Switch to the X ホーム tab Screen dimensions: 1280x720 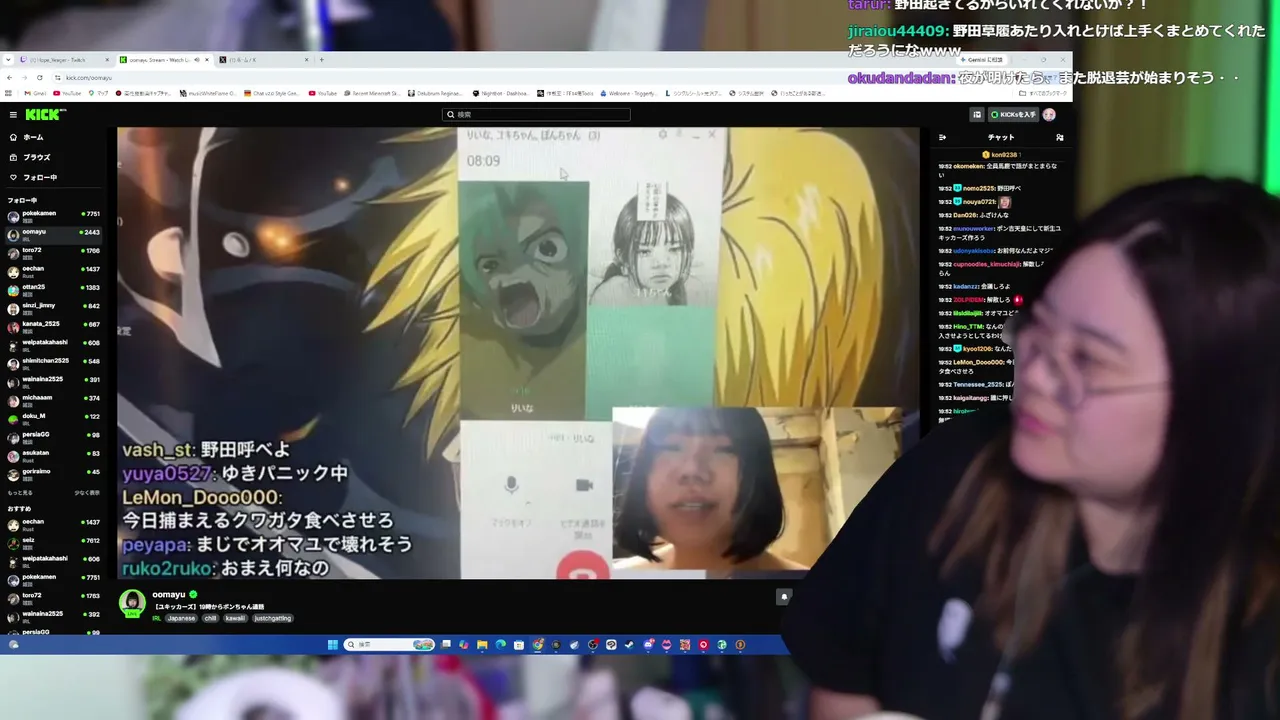click(x=262, y=60)
